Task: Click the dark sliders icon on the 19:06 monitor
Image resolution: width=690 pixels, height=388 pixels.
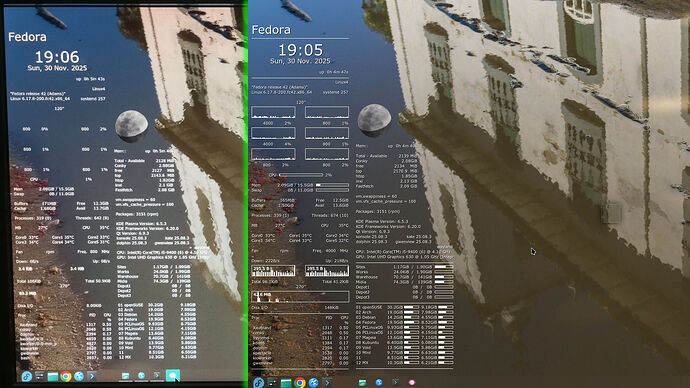Action: 40,376
